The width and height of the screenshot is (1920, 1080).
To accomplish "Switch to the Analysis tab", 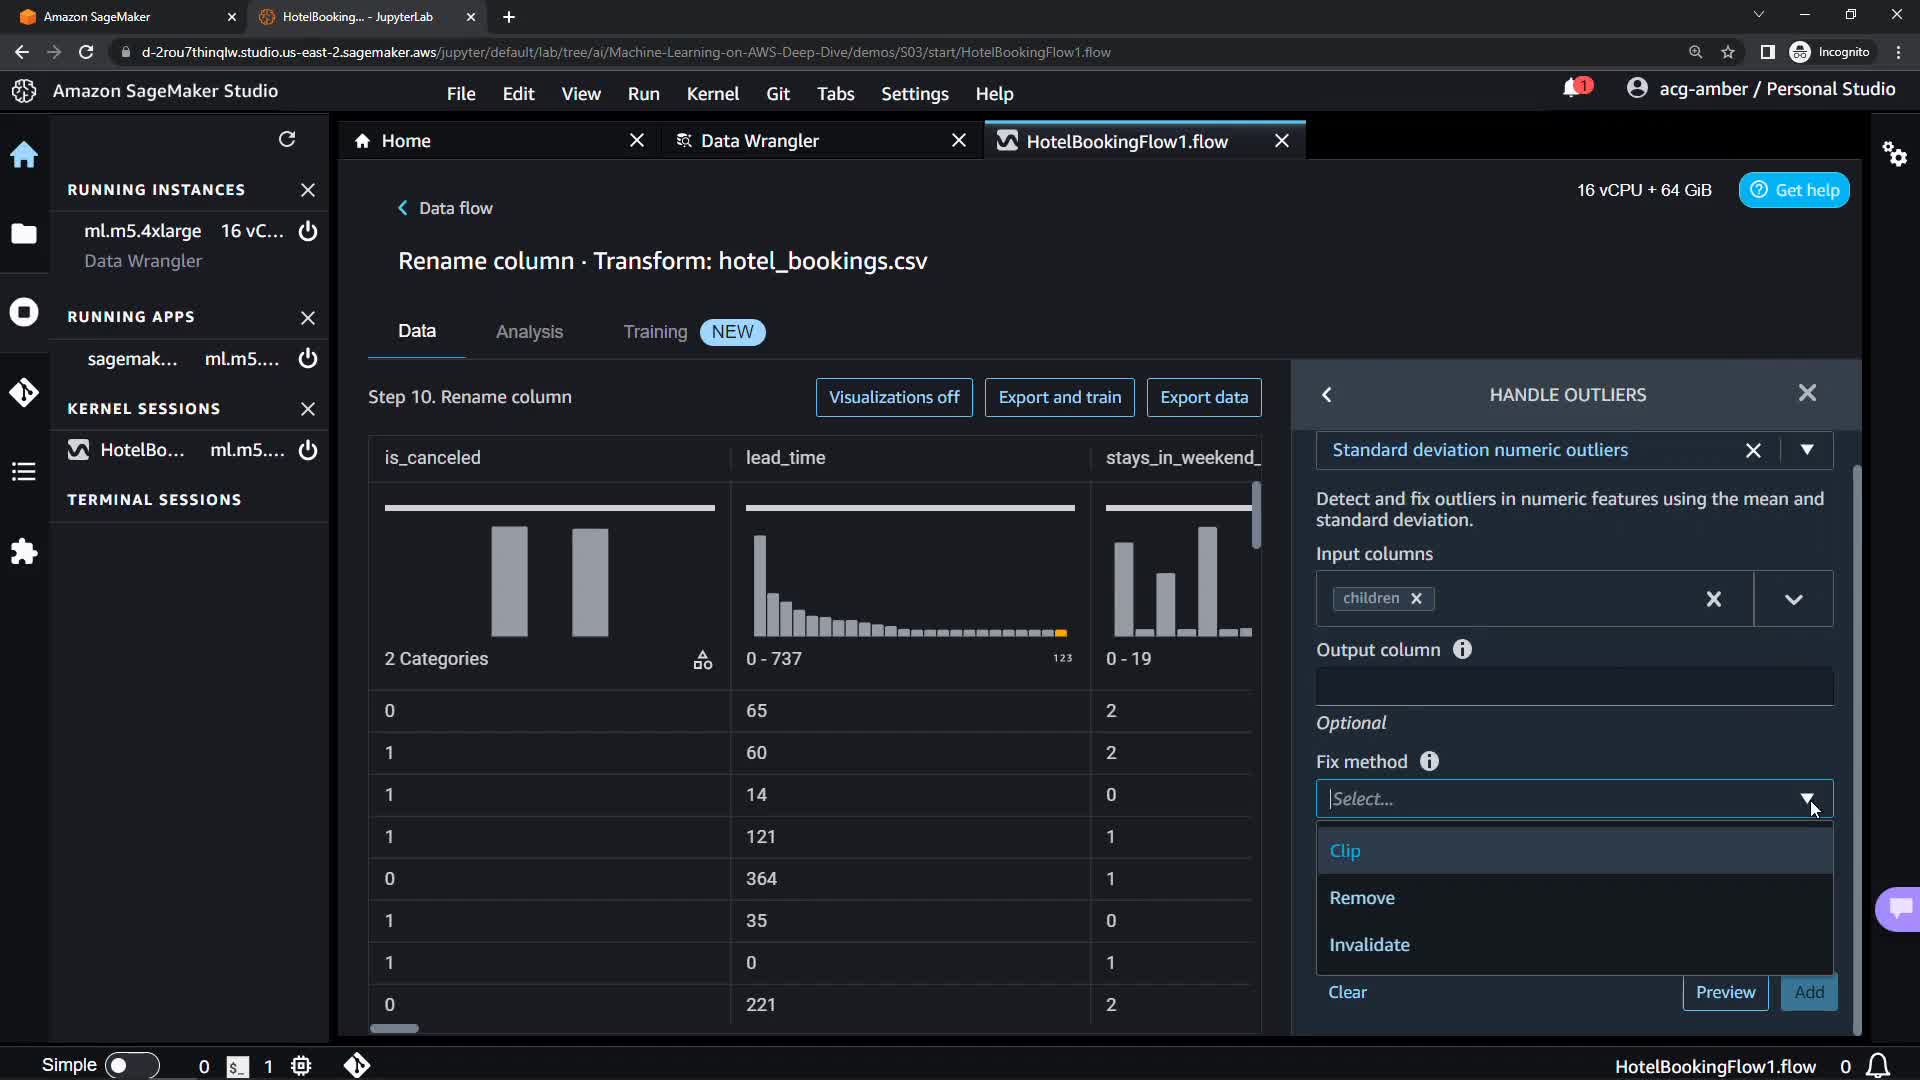I will (529, 332).
